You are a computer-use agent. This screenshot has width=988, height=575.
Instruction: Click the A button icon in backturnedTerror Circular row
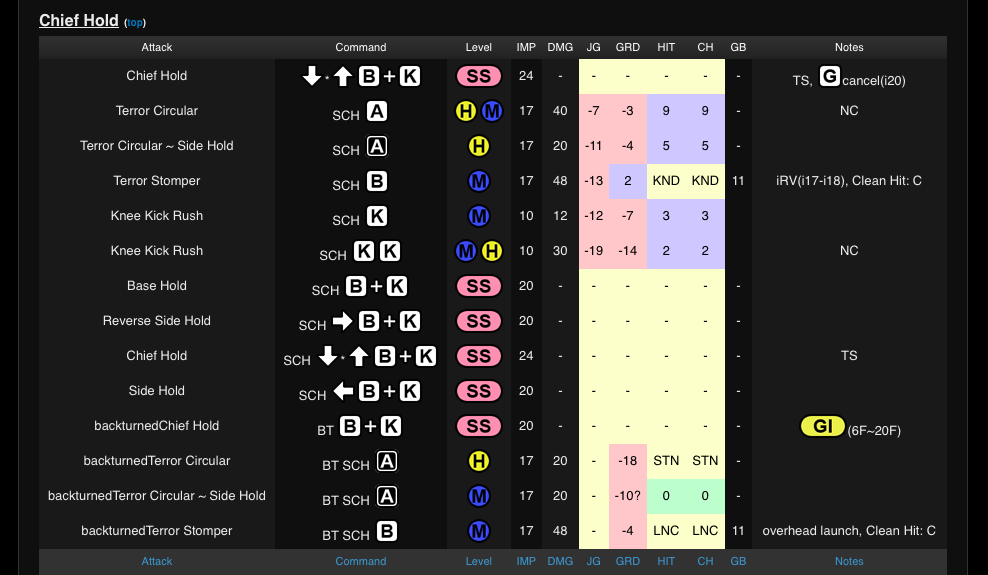coord(386,461)
